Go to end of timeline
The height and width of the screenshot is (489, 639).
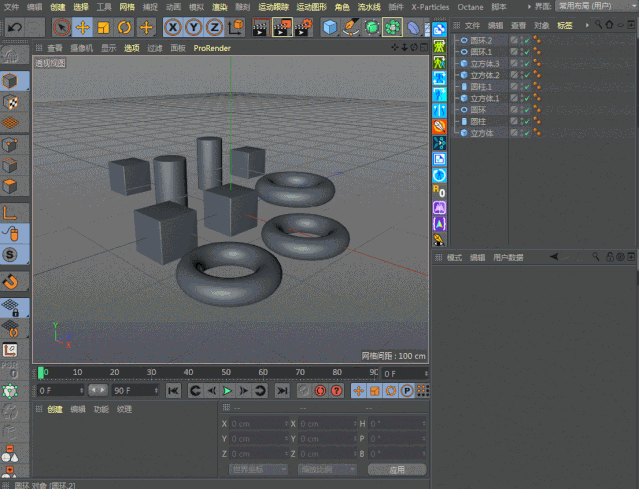(282, 391)
